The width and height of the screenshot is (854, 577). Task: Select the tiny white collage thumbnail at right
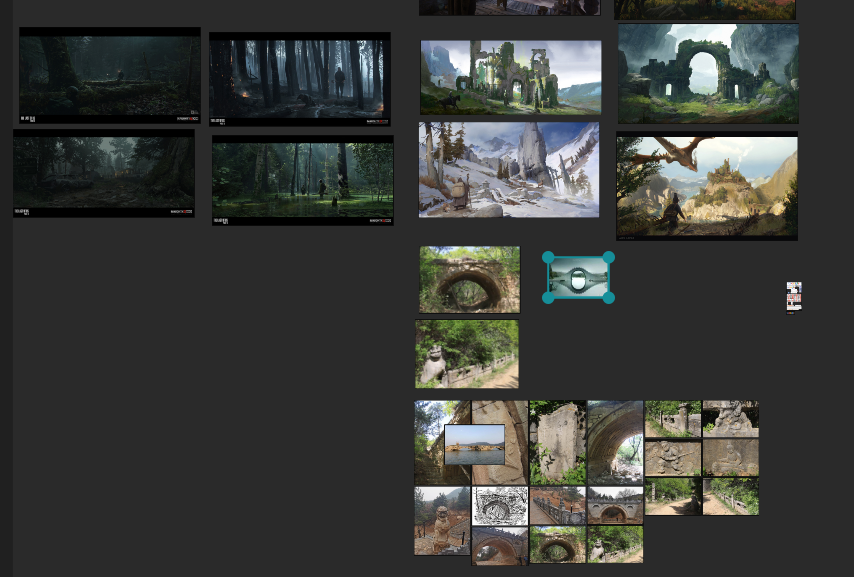(794, 298)
